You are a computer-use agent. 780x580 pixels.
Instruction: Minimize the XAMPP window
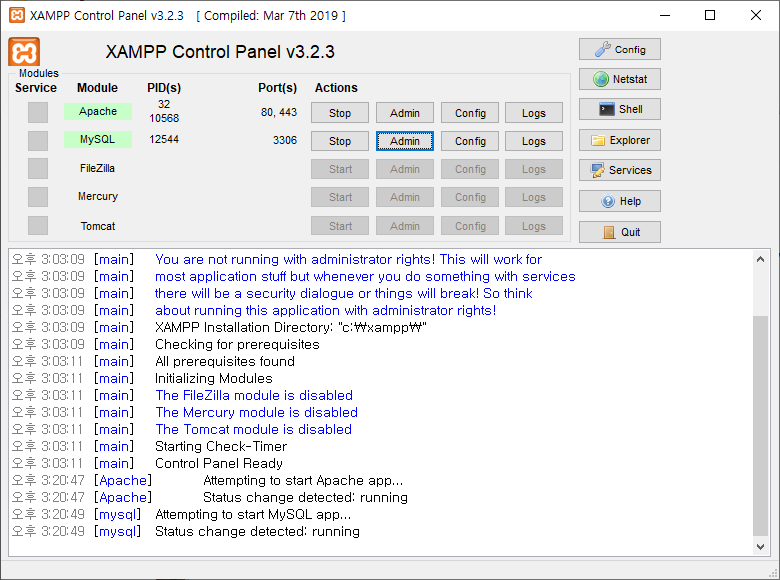pyautogui.click(x=665, y=15)
